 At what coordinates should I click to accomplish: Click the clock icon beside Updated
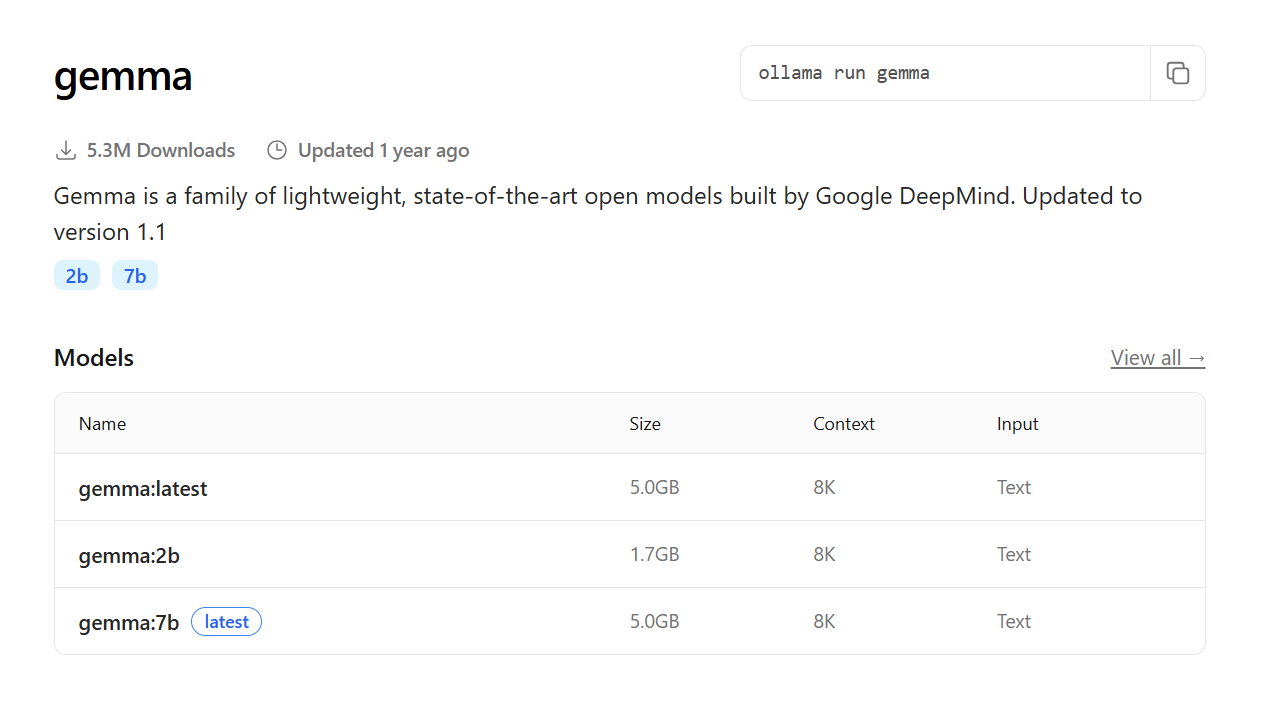(x=277, y=151)
